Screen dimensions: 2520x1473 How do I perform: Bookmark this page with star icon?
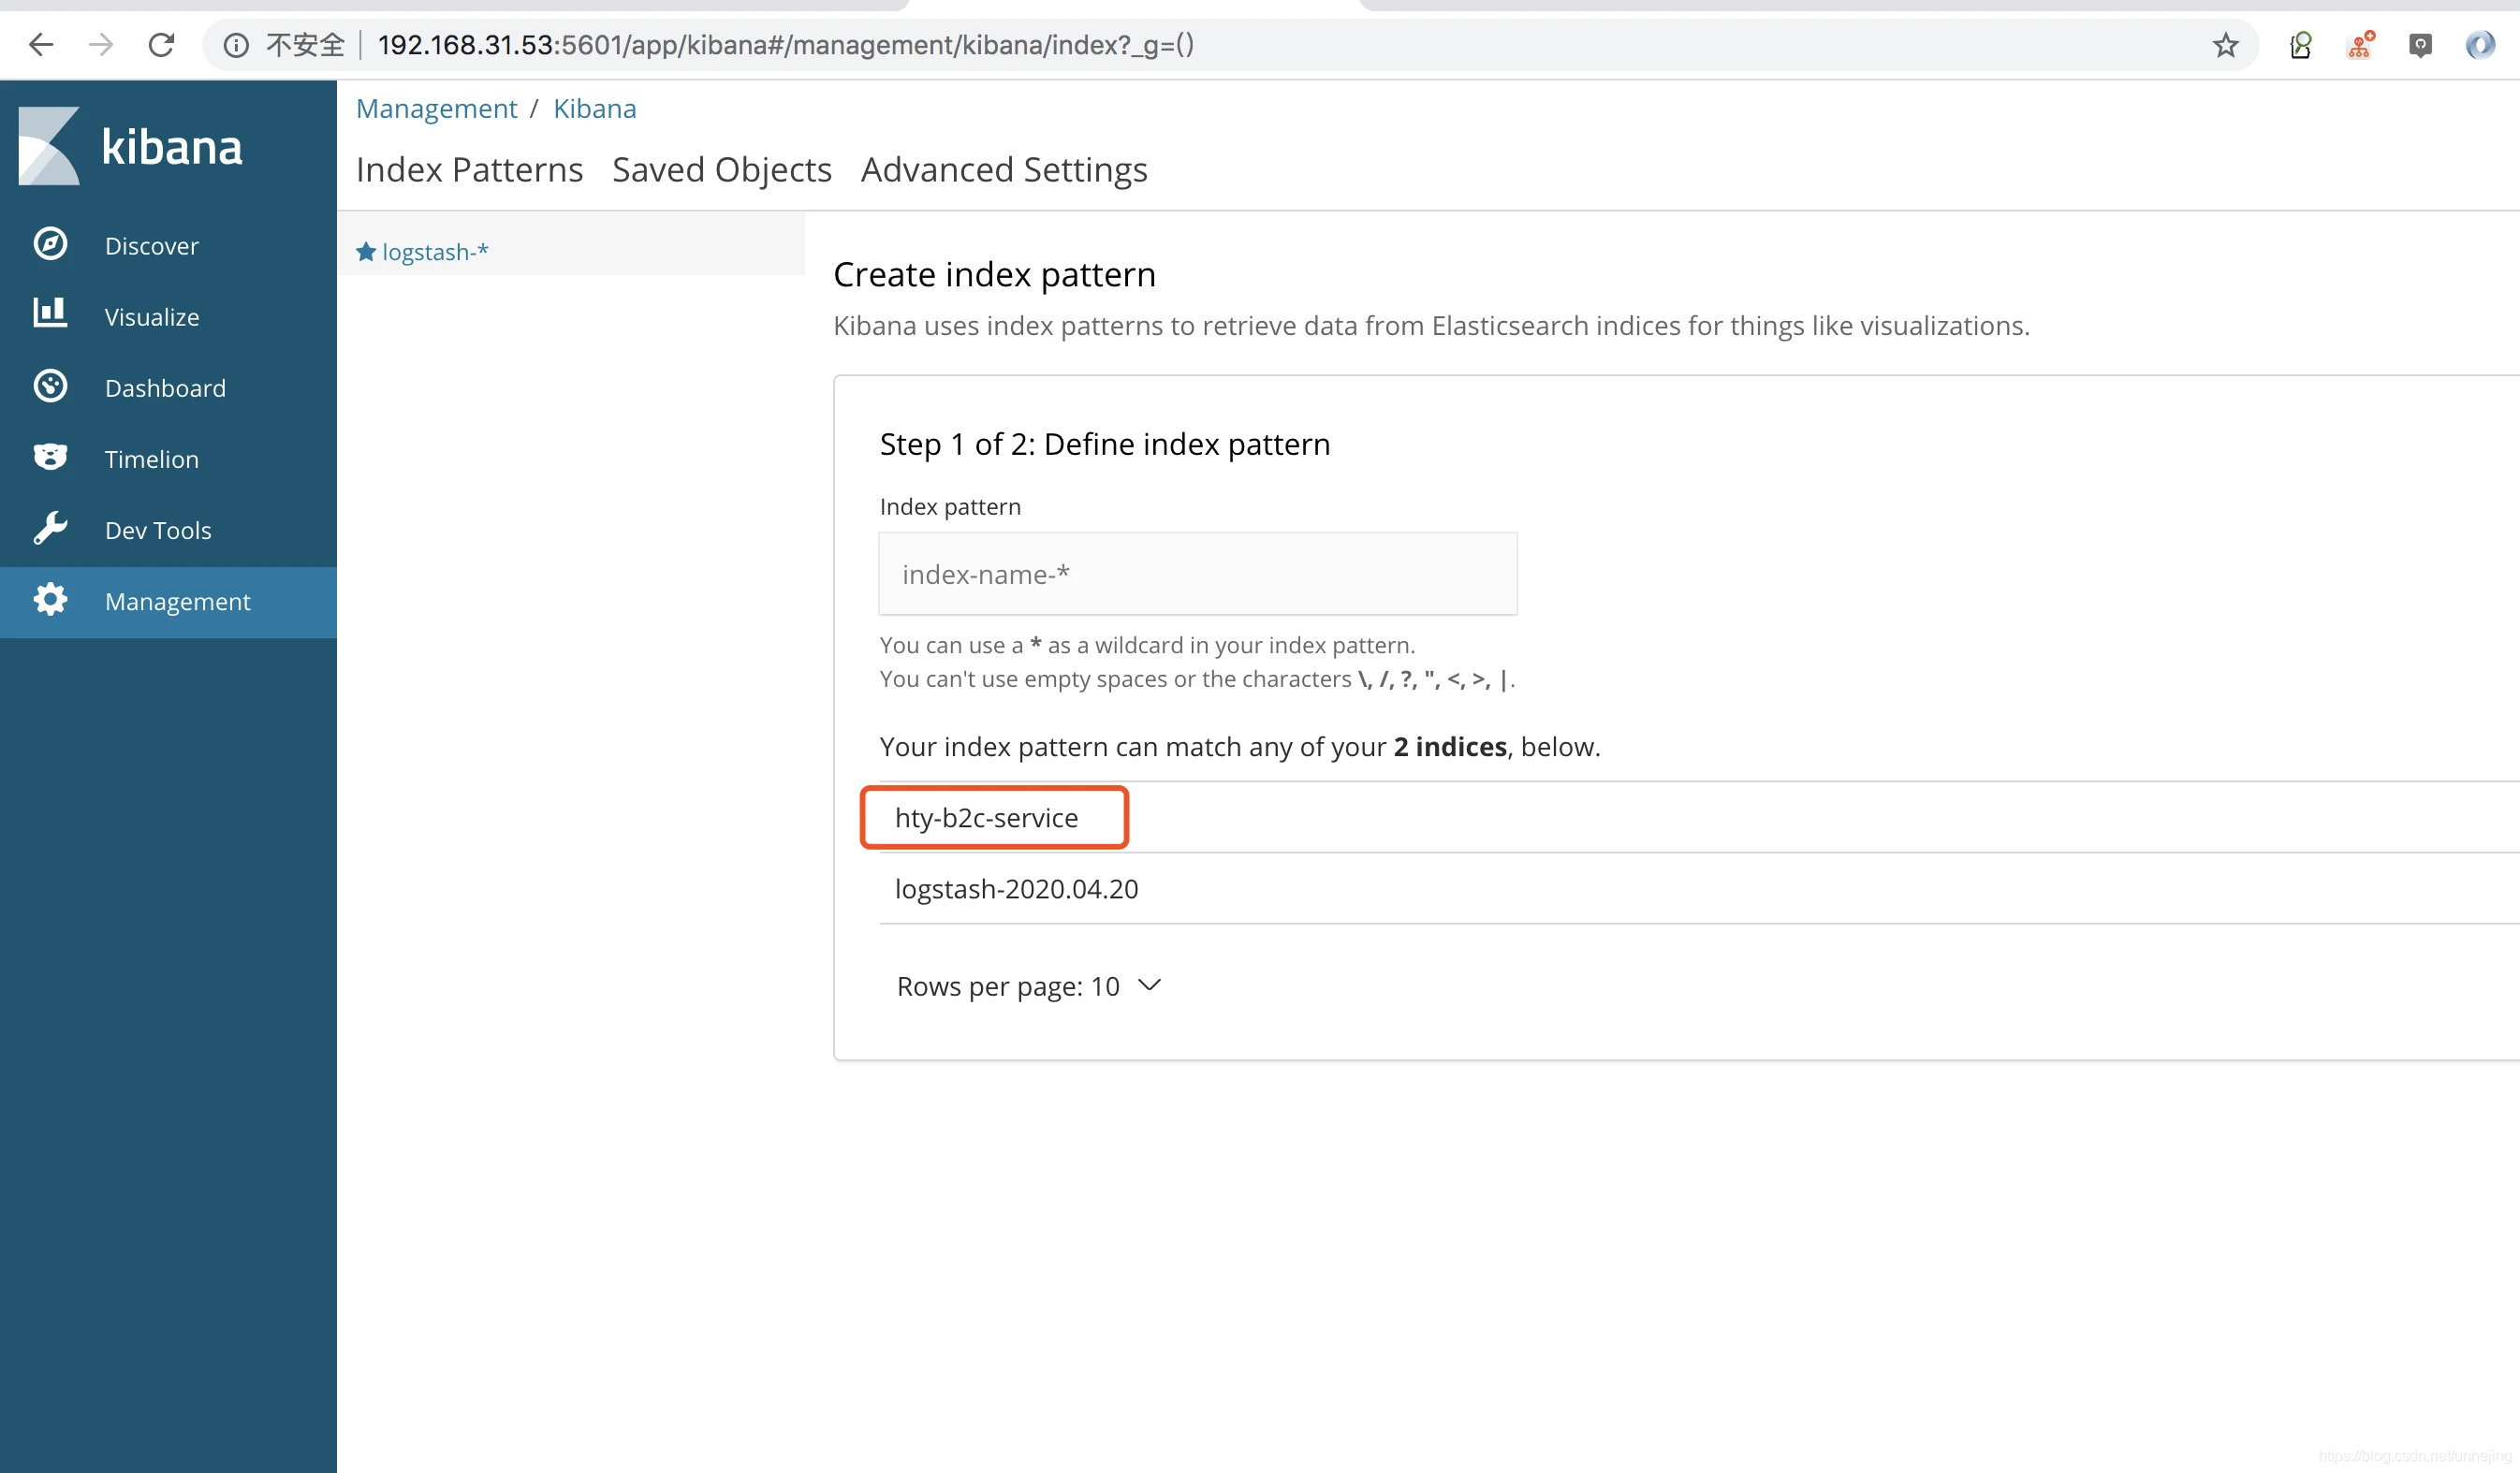pyautogui.click(x=2225, y=45)
